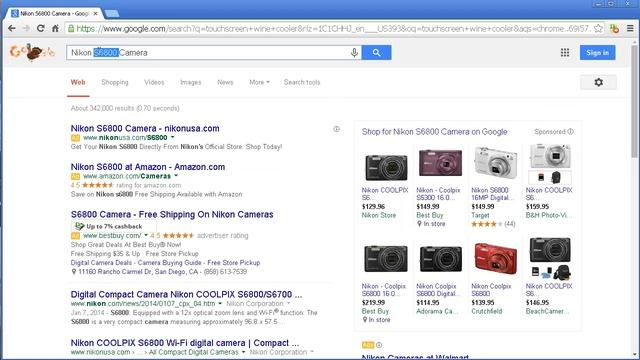
Task: Open S6800 Camera Free Shipping Best Buy result
Action: click(x=172, y=214)
